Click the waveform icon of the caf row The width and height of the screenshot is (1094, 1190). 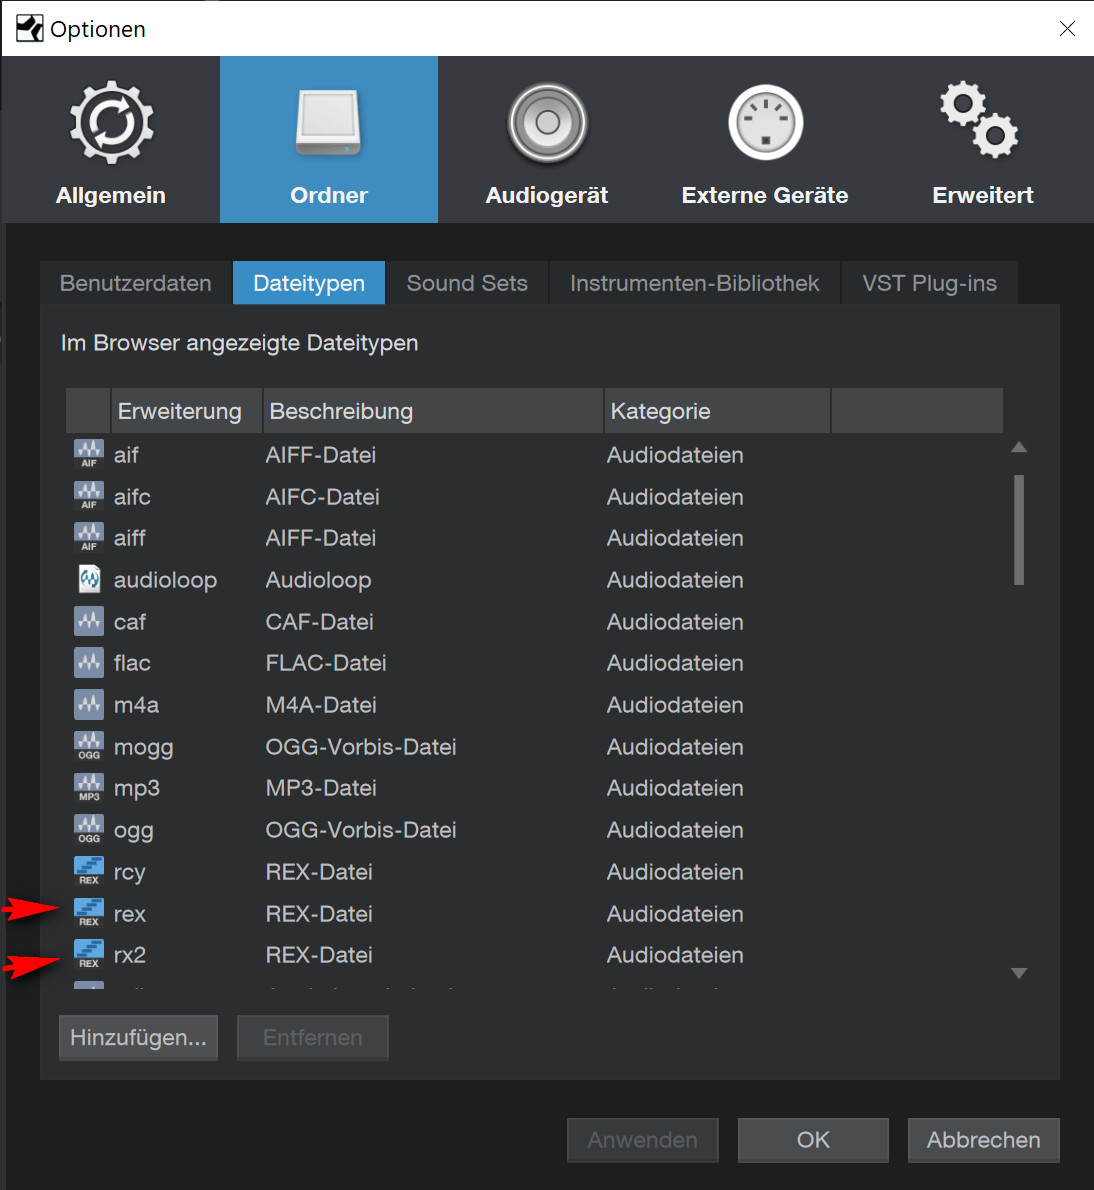[x=89, y=622]
